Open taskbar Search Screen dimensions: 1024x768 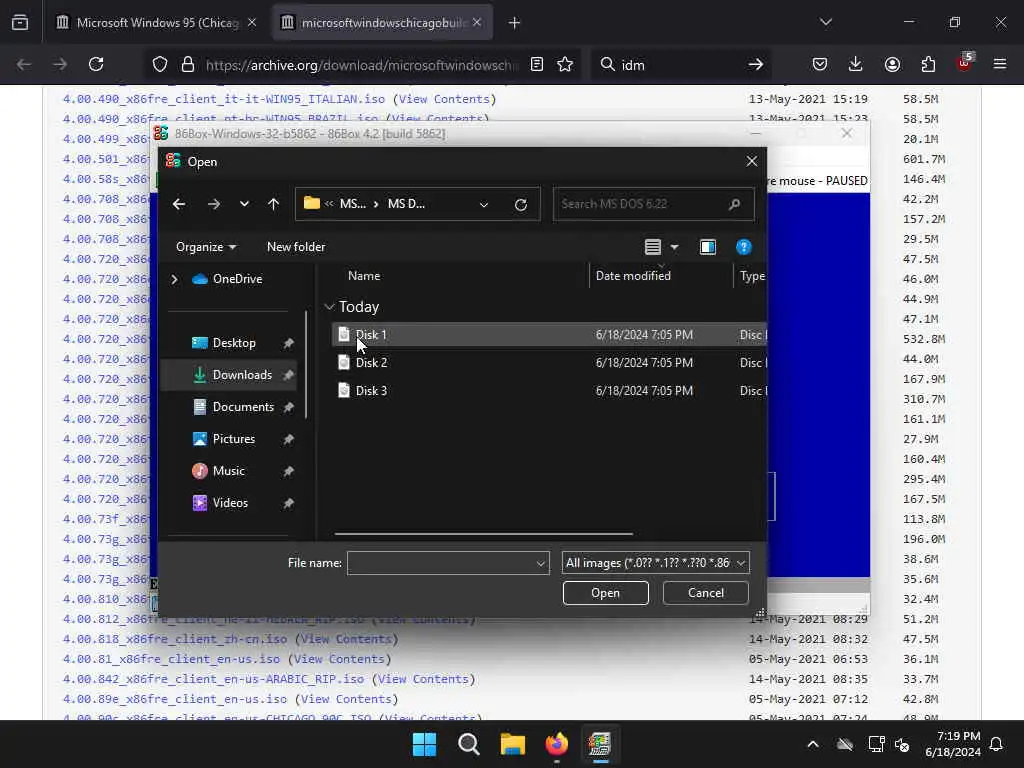click(x=468, y=744)
